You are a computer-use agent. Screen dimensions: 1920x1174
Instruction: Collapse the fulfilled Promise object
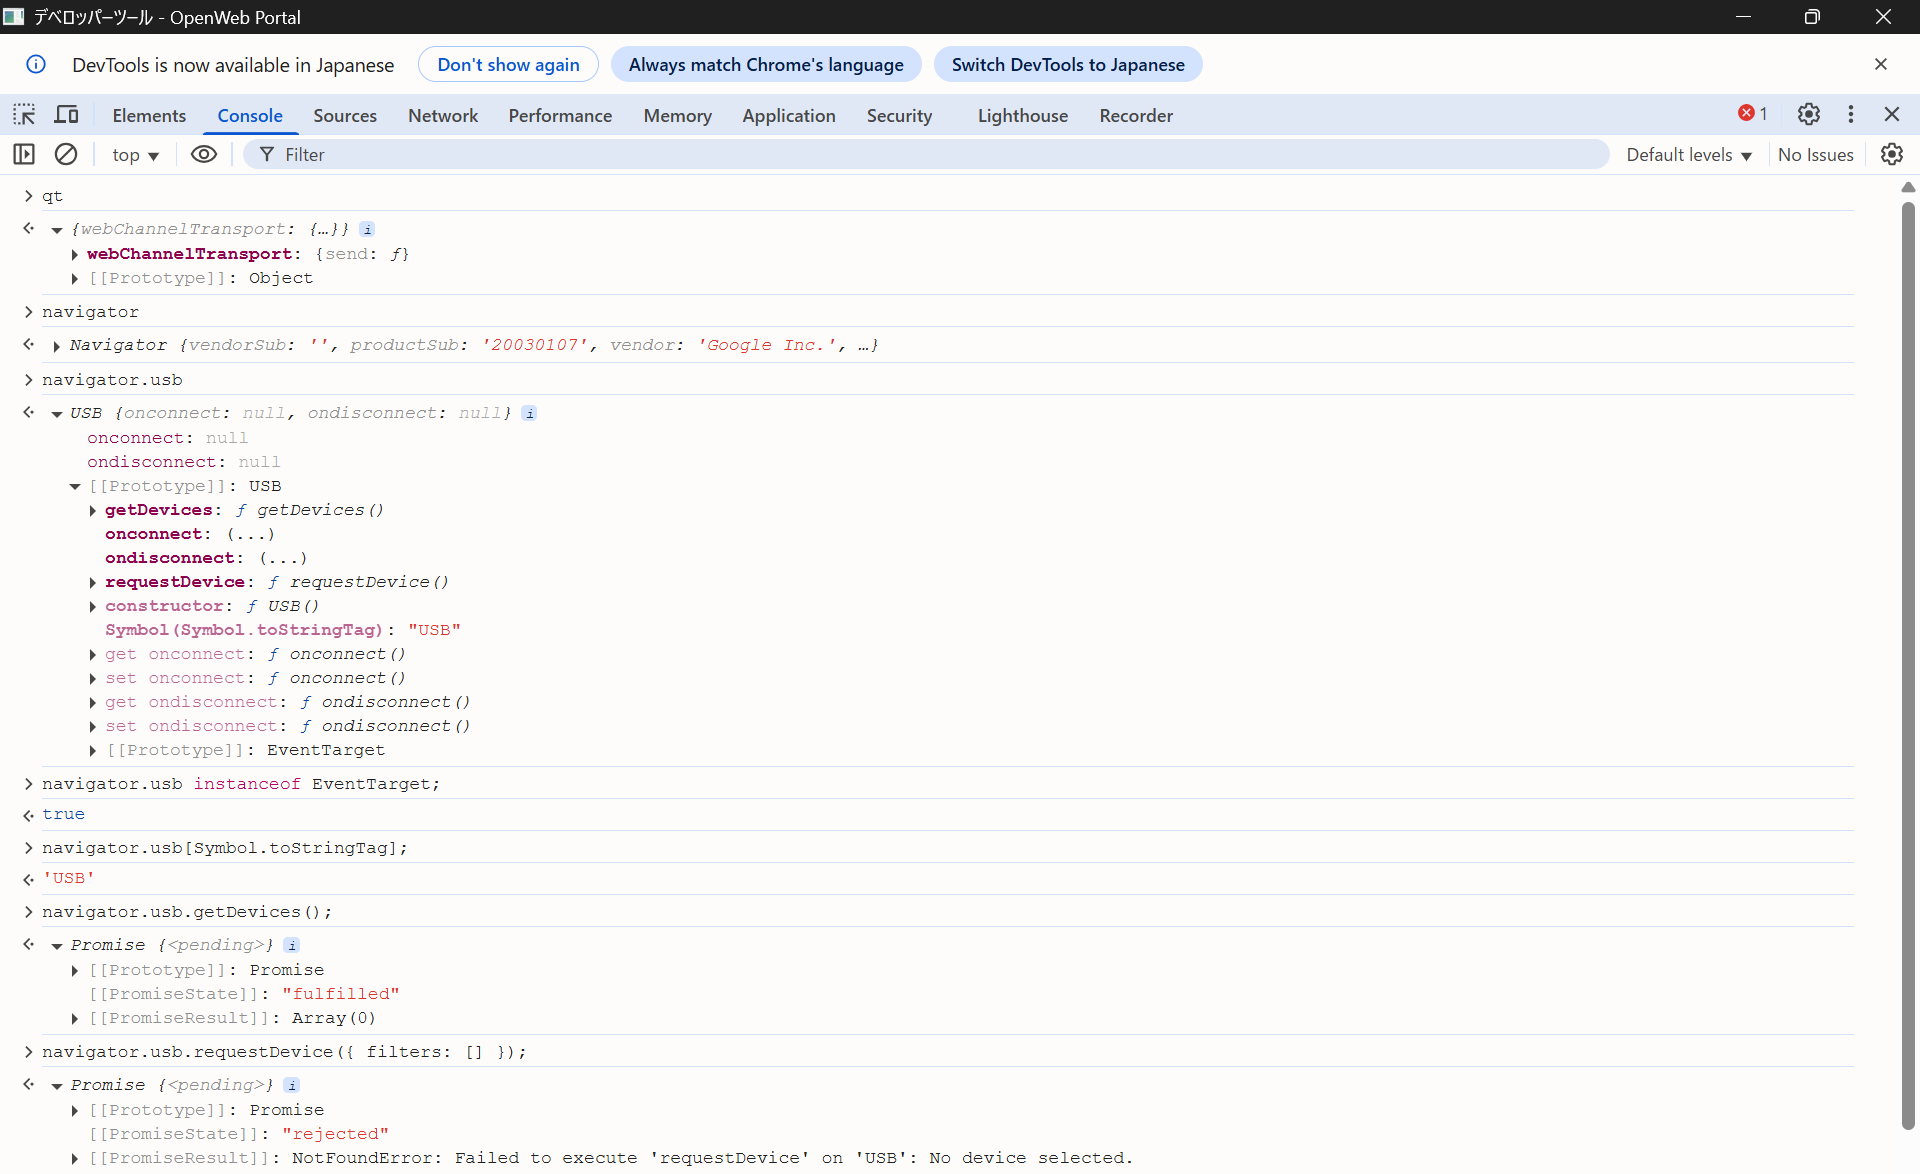coord(57,946)
